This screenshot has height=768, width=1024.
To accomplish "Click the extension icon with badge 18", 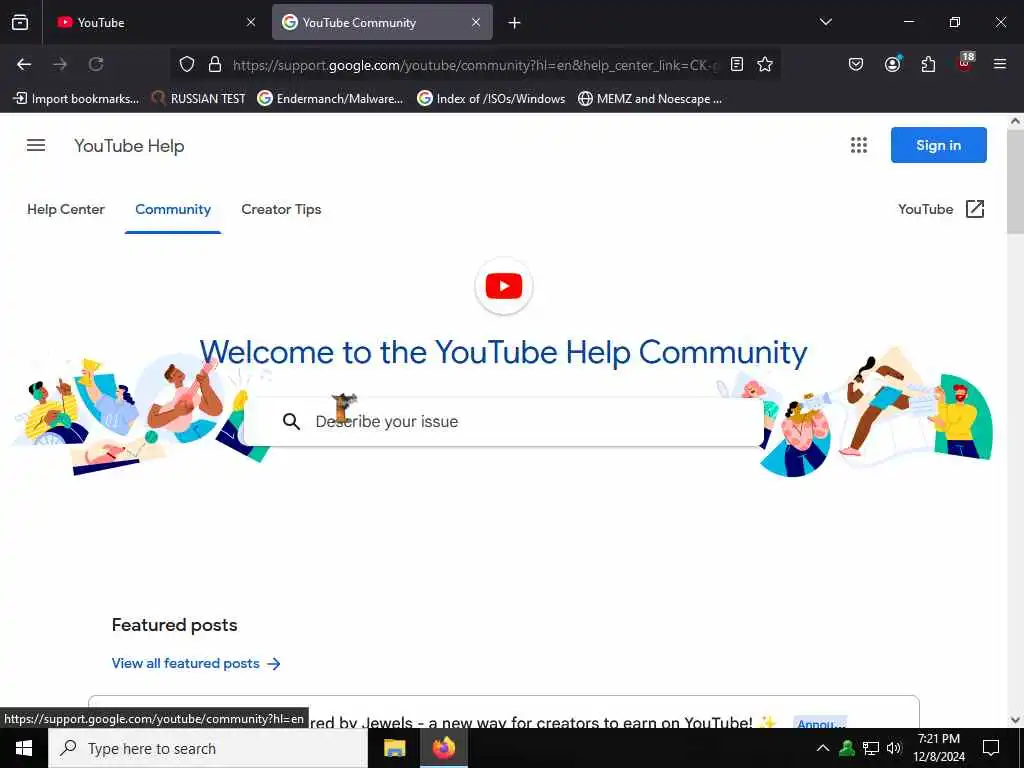I will click(965, 63).
